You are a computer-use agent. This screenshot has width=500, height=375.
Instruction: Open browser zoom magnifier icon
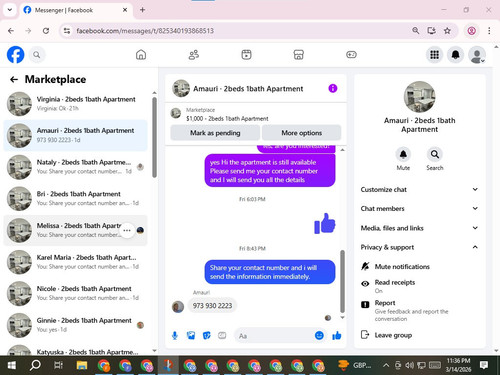pos(416,31)
